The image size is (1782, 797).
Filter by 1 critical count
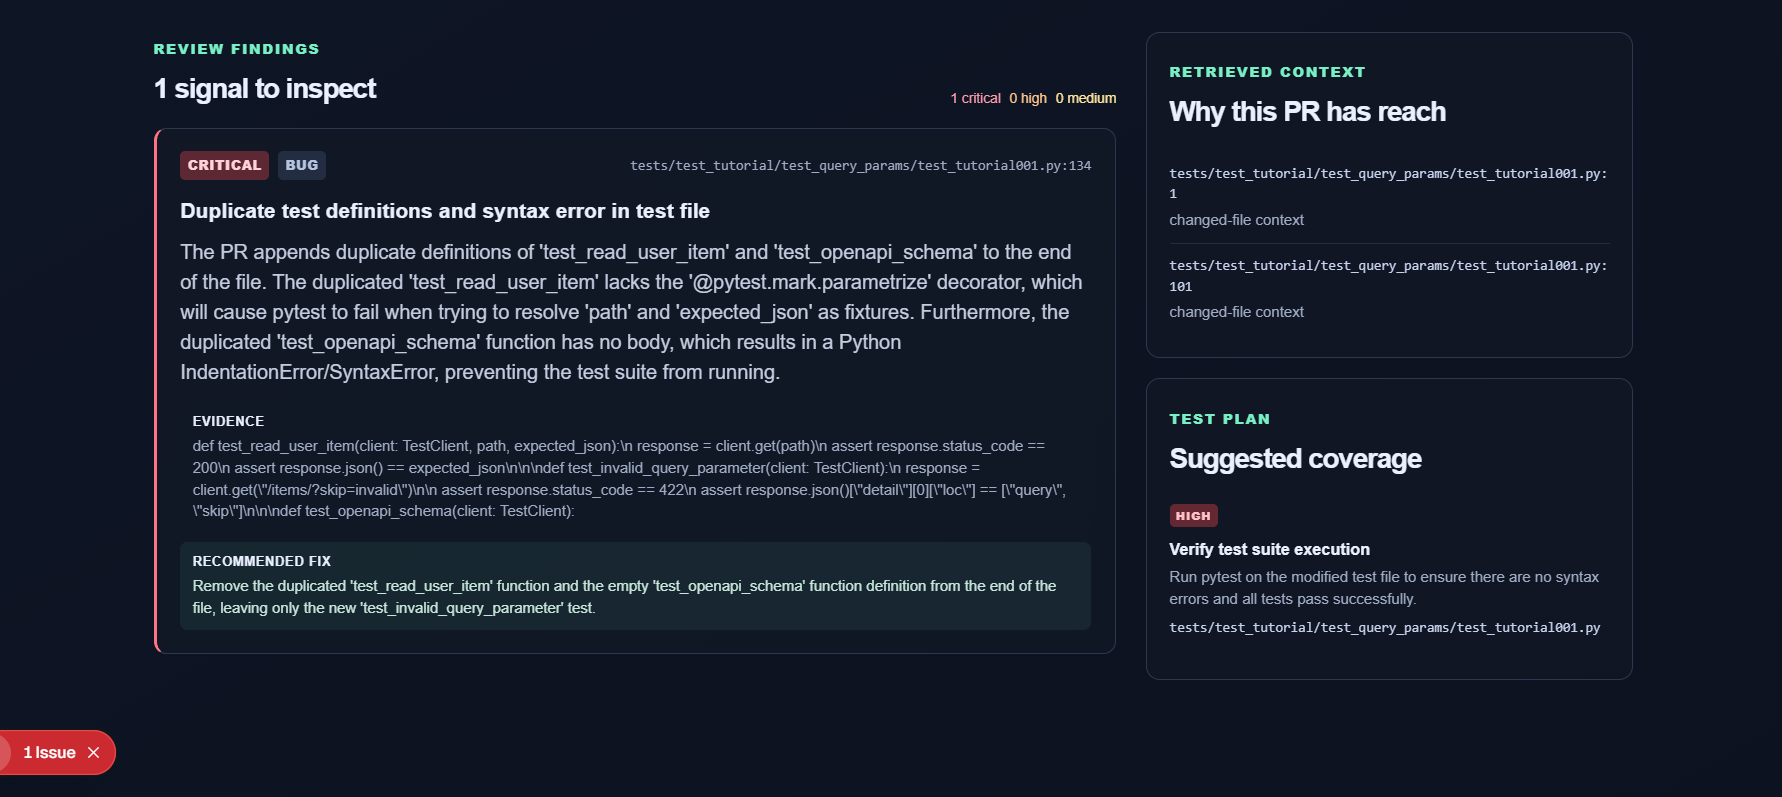(x=975, y=98)
